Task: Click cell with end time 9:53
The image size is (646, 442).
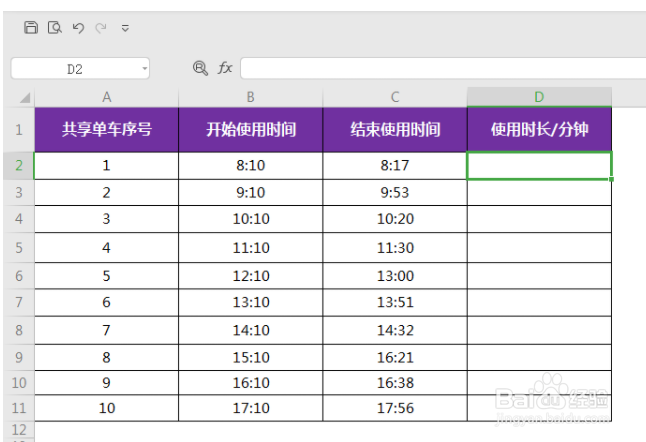Action: click(395, 192)
